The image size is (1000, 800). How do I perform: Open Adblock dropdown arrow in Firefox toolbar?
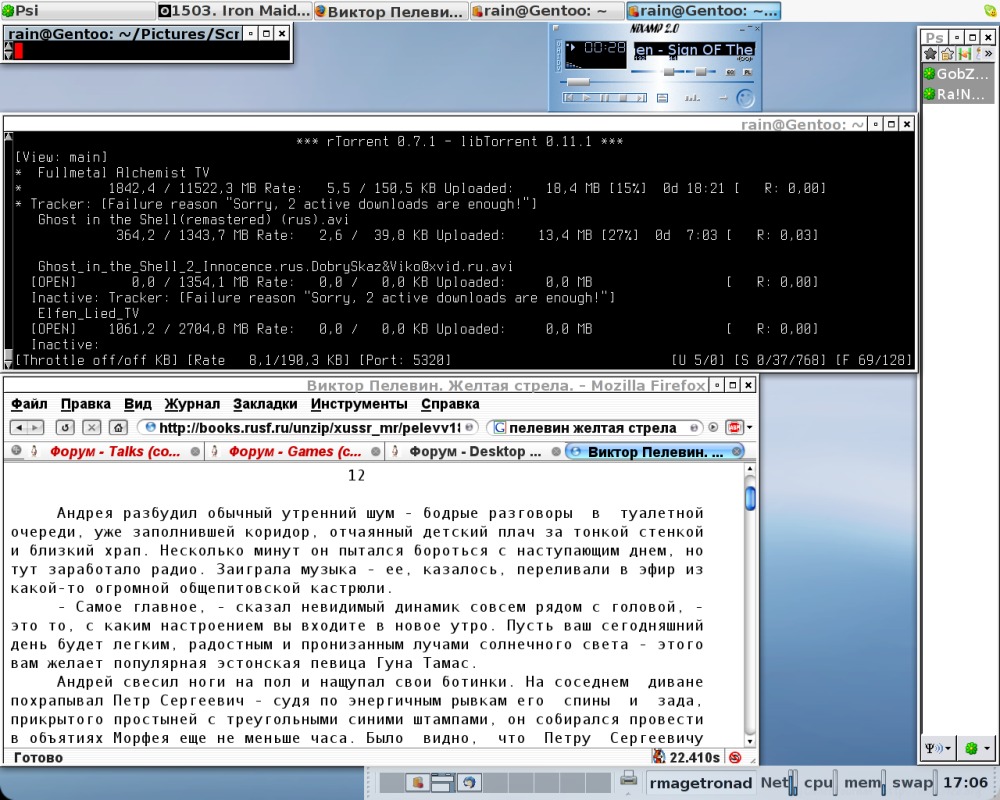coord(749,427)
